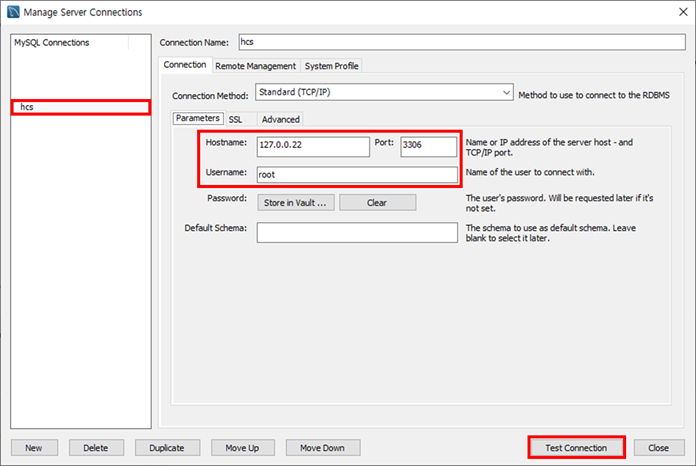Click the Hostname input field
The height and width of the screenshot is (466, 696).
pos(313,146)
